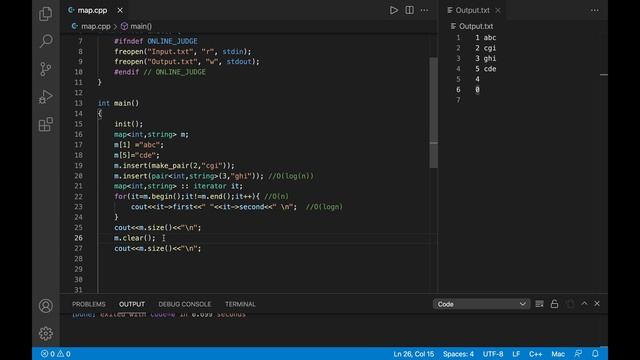Open the Accounts menu
Screen dimensions: 640x360
click(46, 306)
